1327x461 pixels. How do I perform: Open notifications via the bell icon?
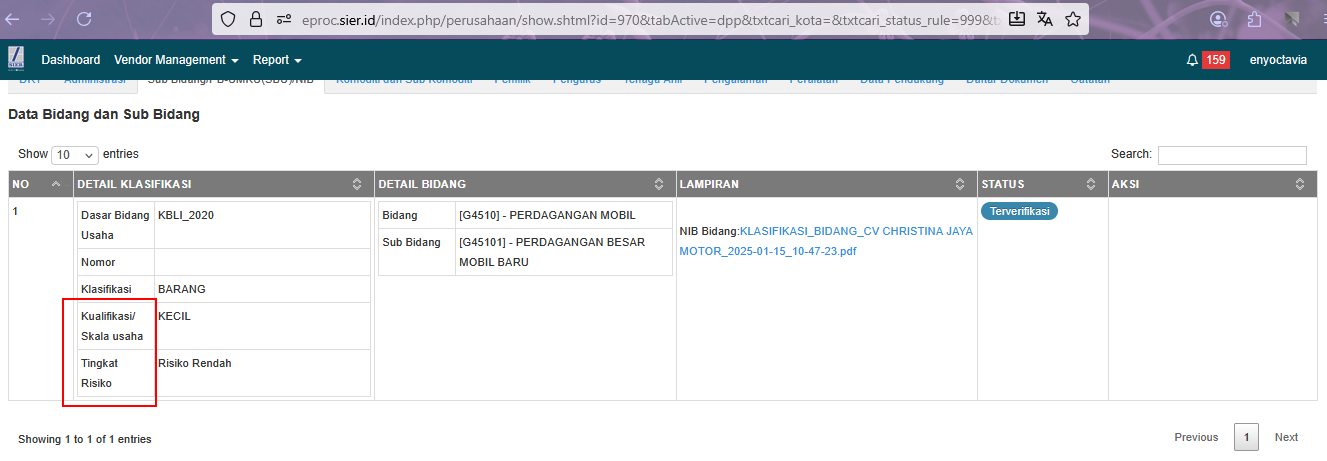[x=1192, y=60]
